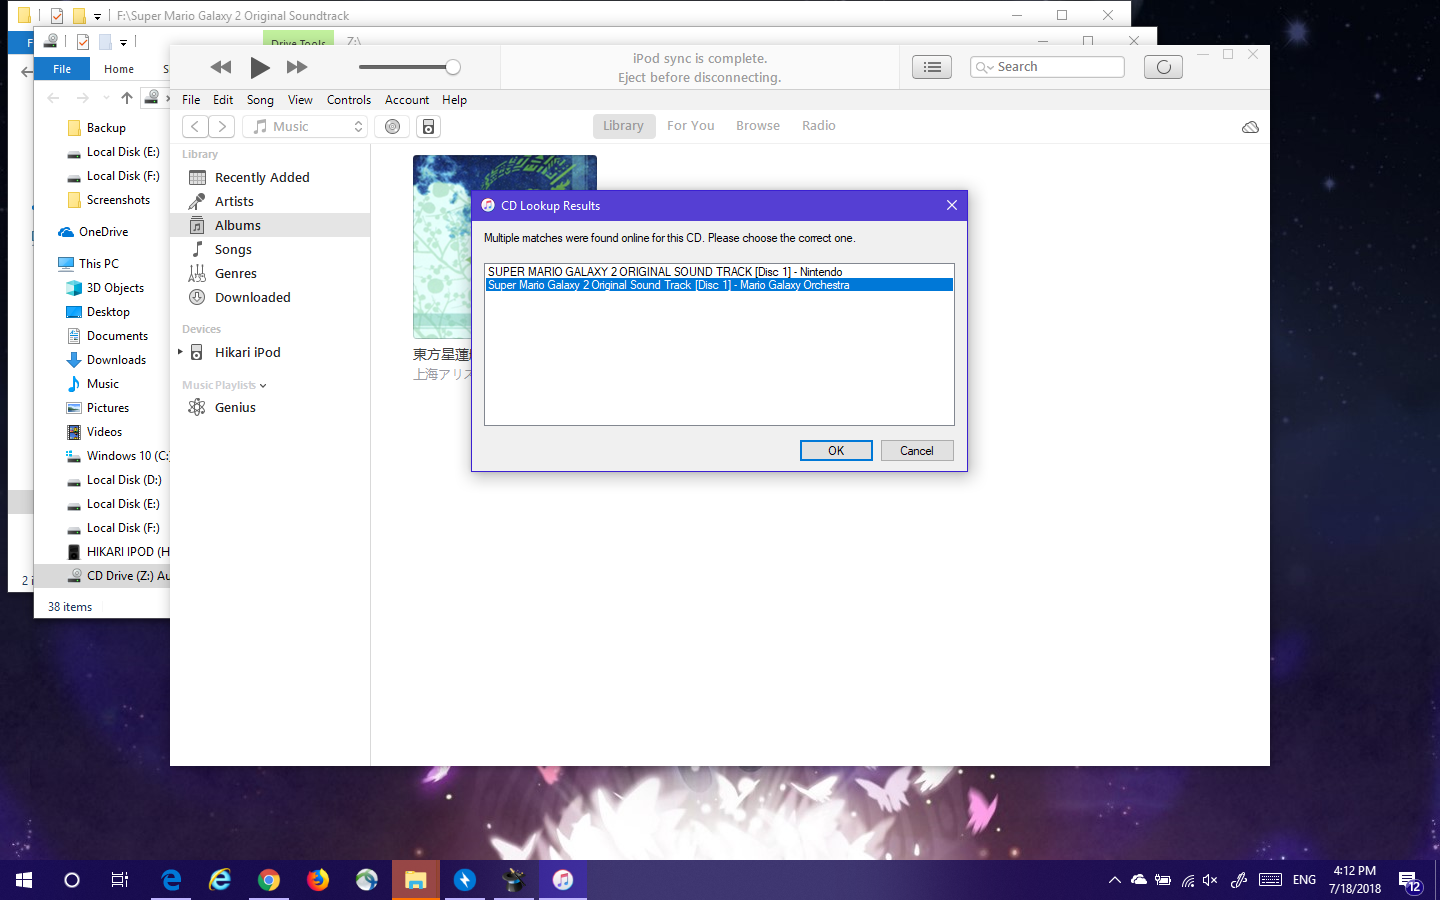Open Home tab in Explorer ribbon
Image resolution: width=1440 pixels, height=900 pixels.
coord(119,69)
